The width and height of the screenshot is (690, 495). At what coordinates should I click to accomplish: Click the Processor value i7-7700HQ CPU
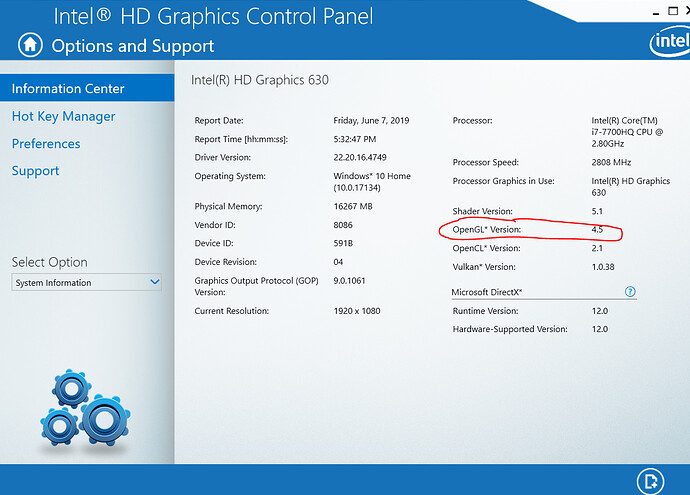627,132
